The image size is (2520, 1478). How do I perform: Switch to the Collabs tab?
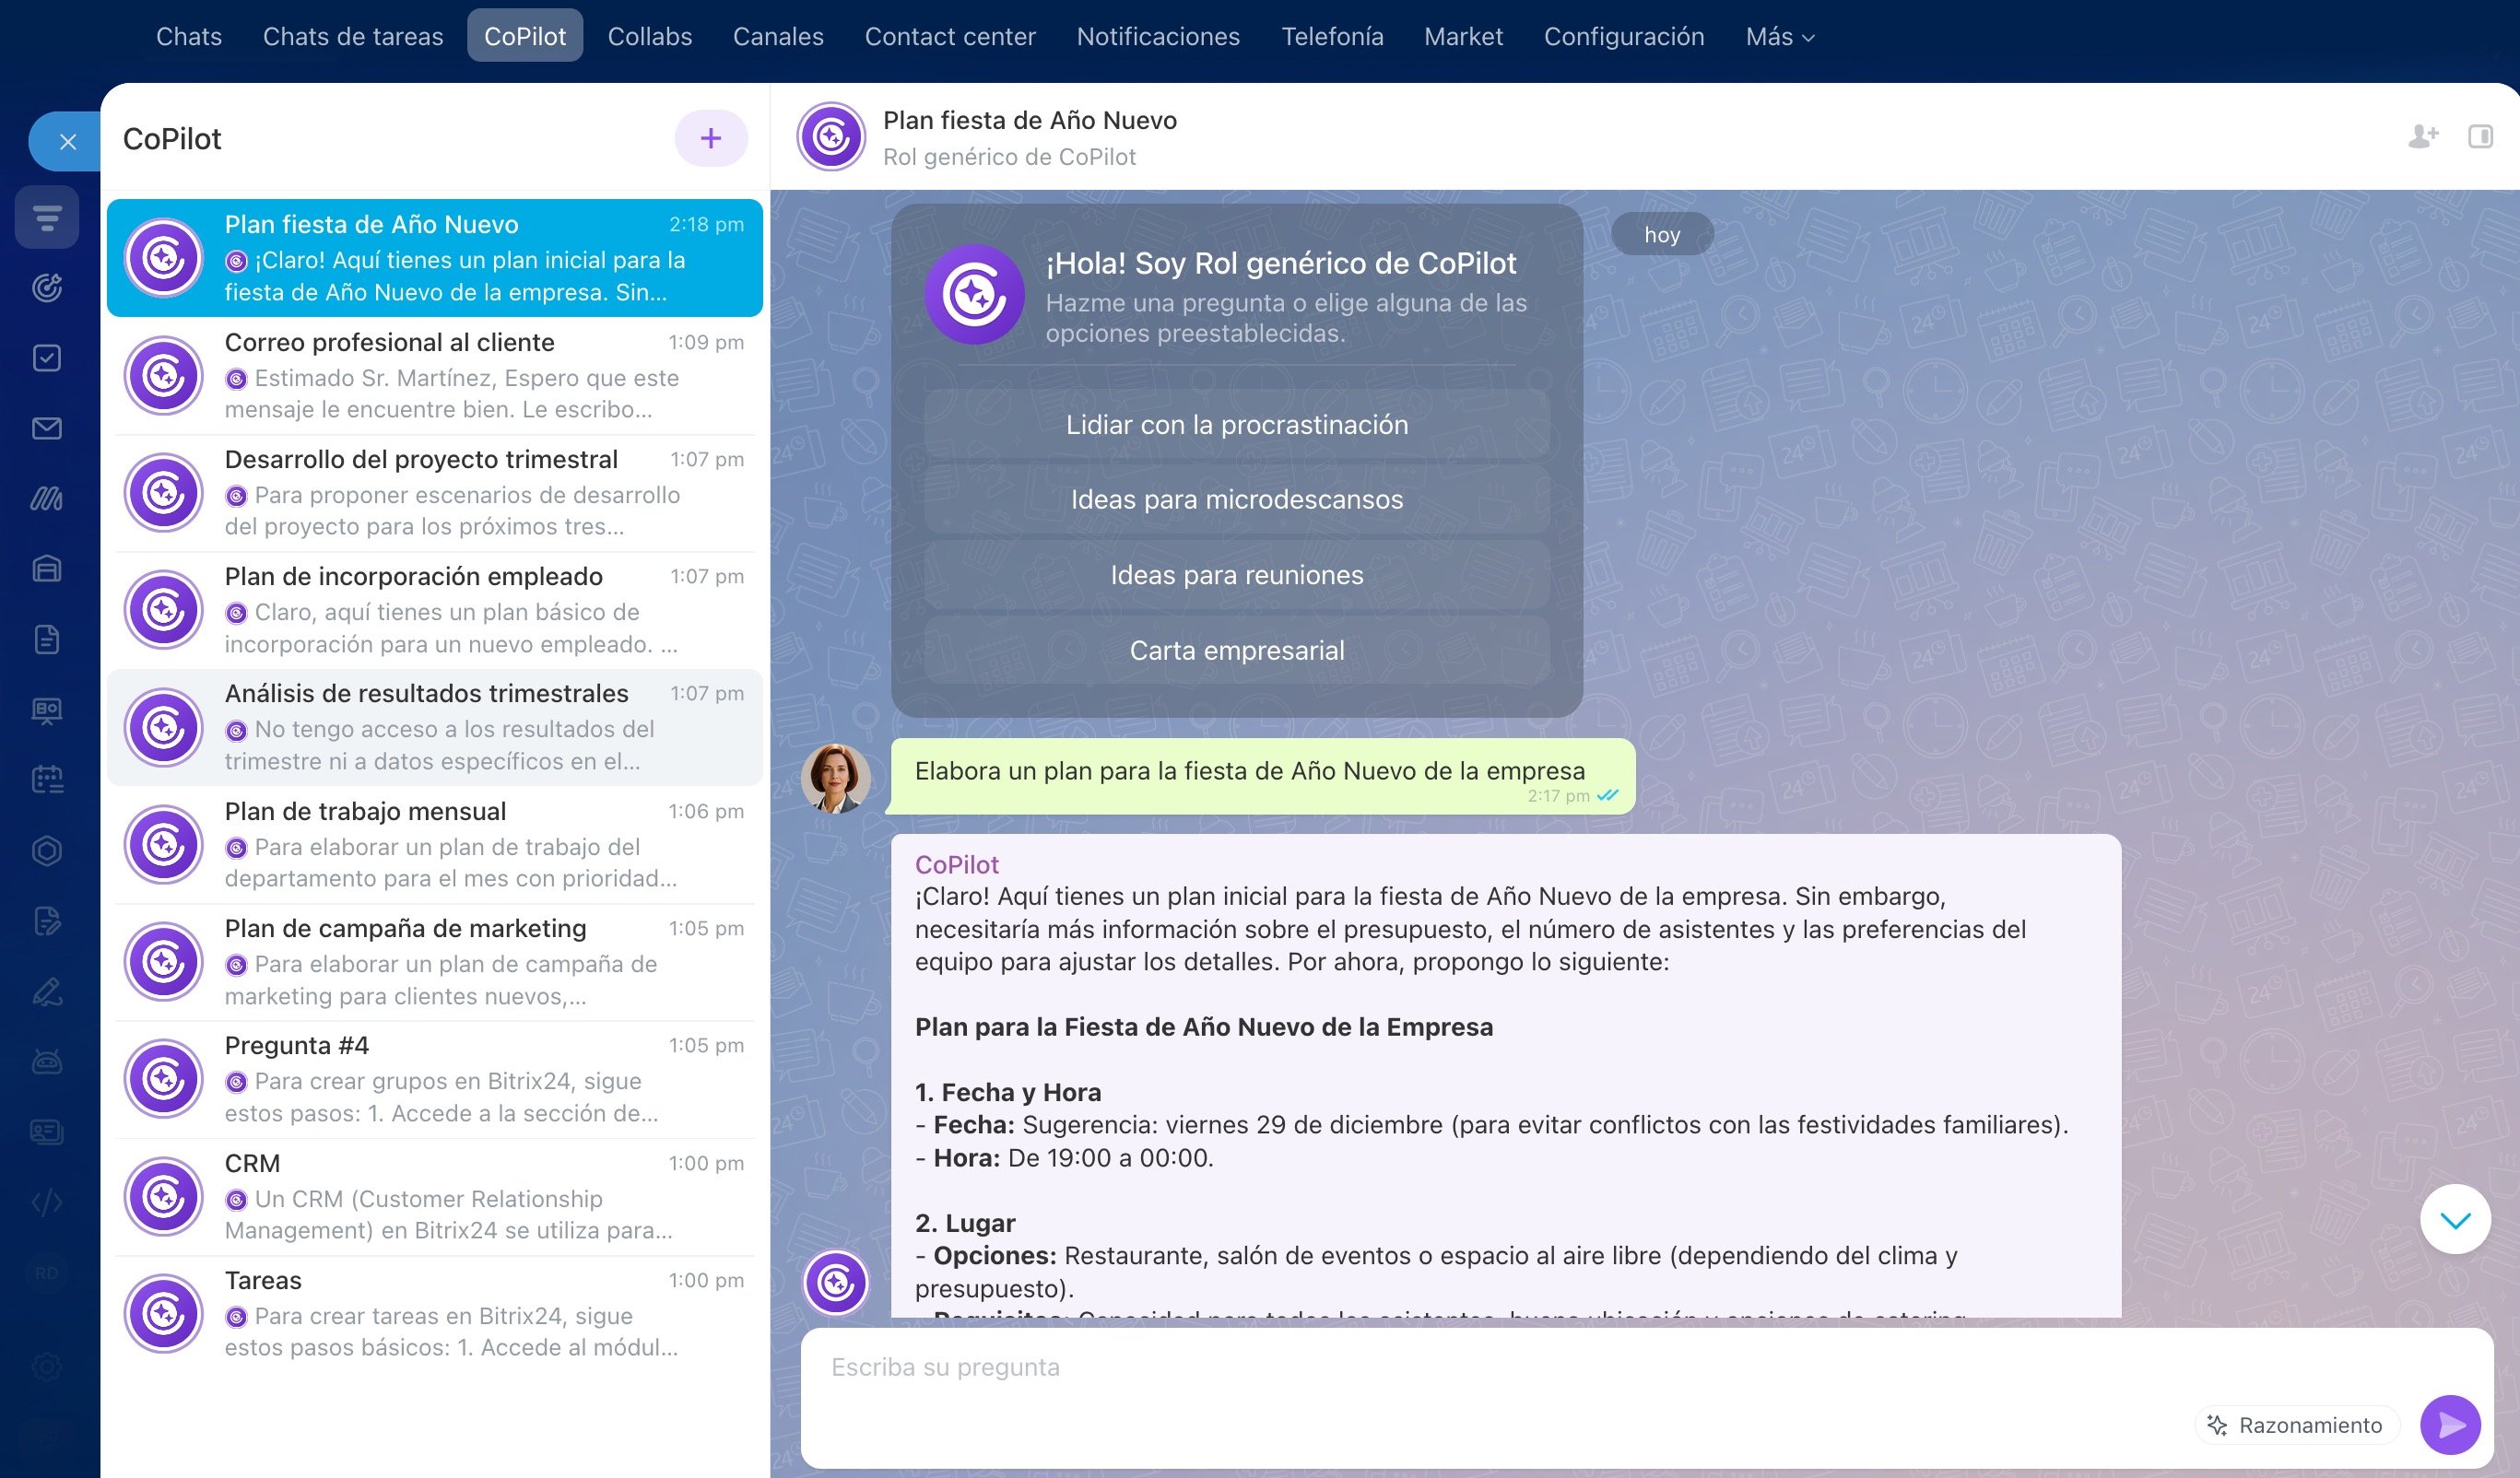pyautogui.click(x=649, y=37)
